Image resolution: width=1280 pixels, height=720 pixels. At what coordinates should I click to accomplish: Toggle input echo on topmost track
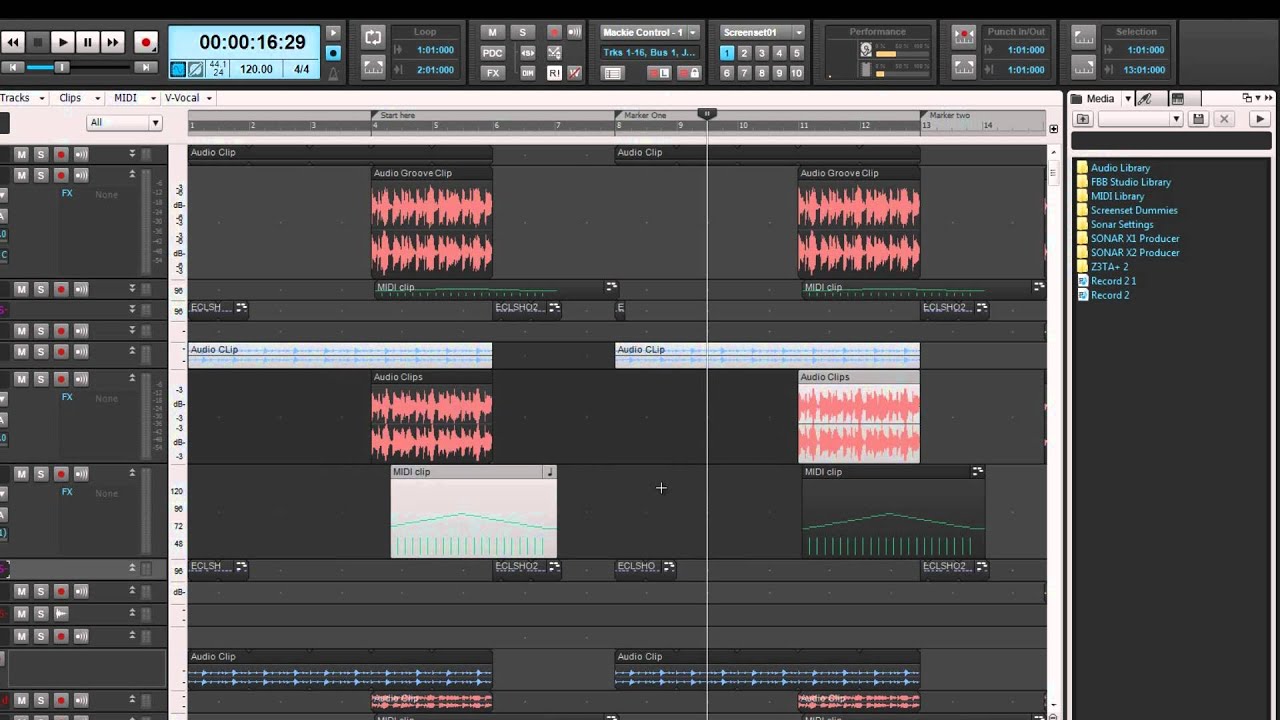pyautogui.click(x=81, y=154)
